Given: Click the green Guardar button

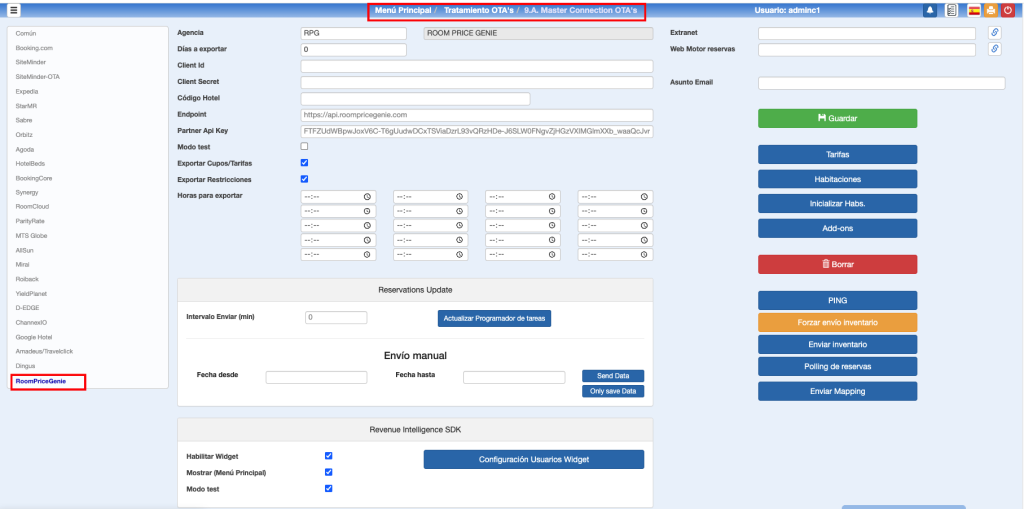Looking at the screenshot, I should (x=837, y=118).
